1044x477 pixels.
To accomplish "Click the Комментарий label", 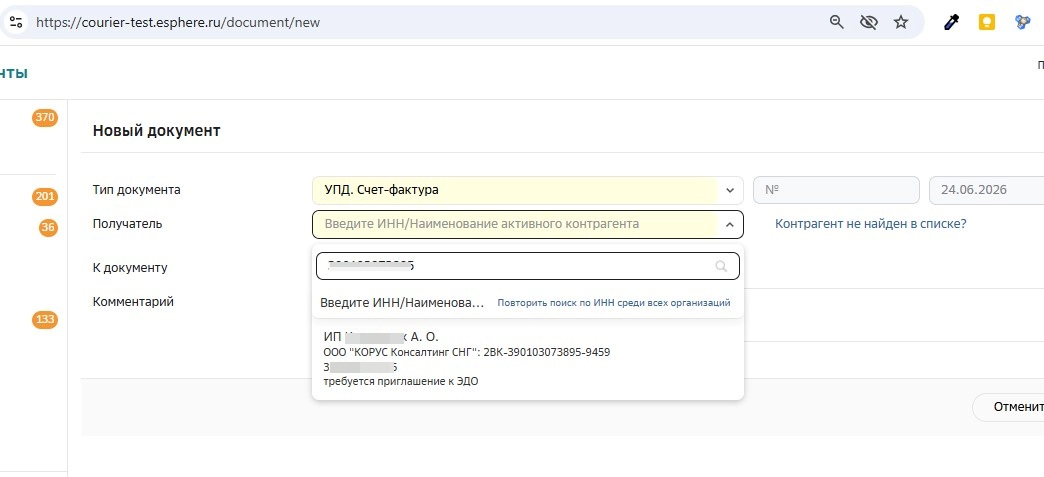I will click(x=133, y=302).
